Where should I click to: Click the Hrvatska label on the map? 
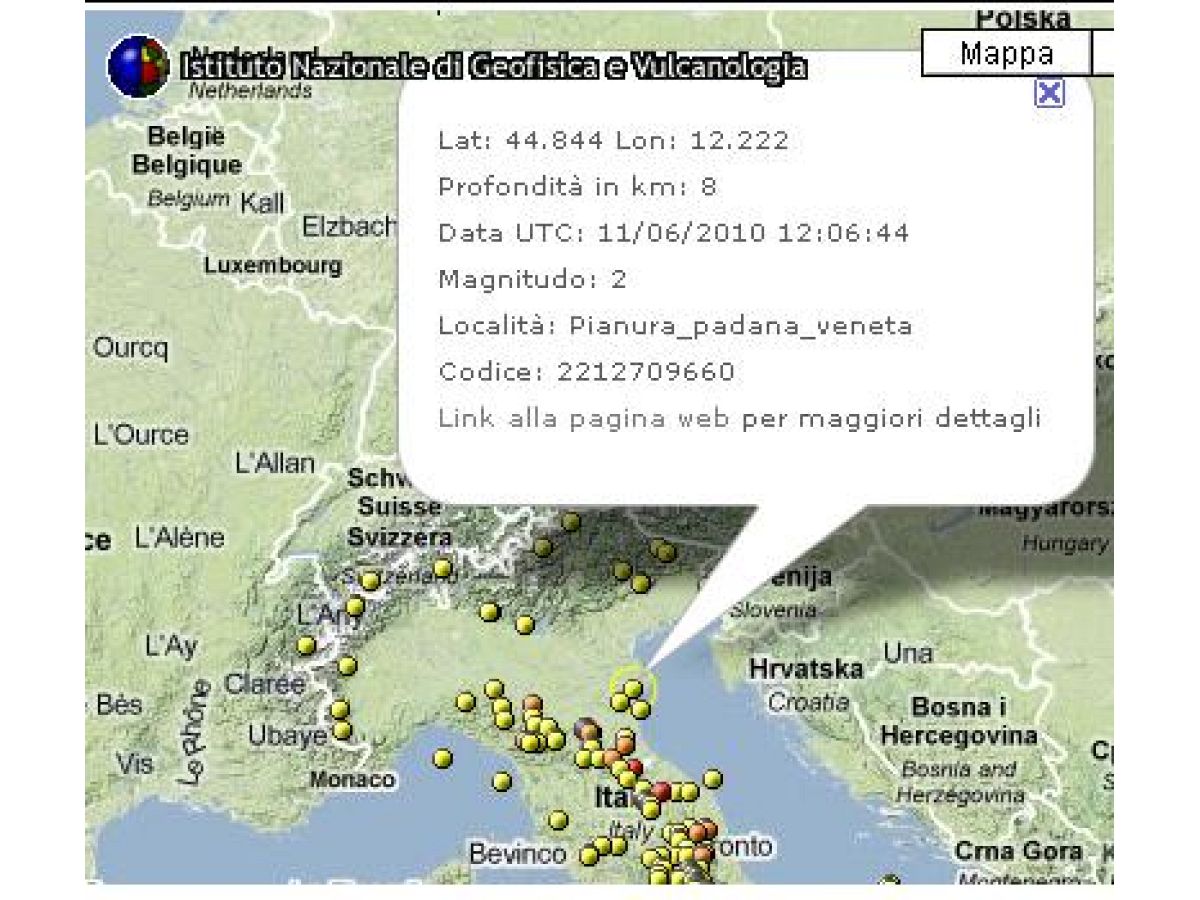806,668
